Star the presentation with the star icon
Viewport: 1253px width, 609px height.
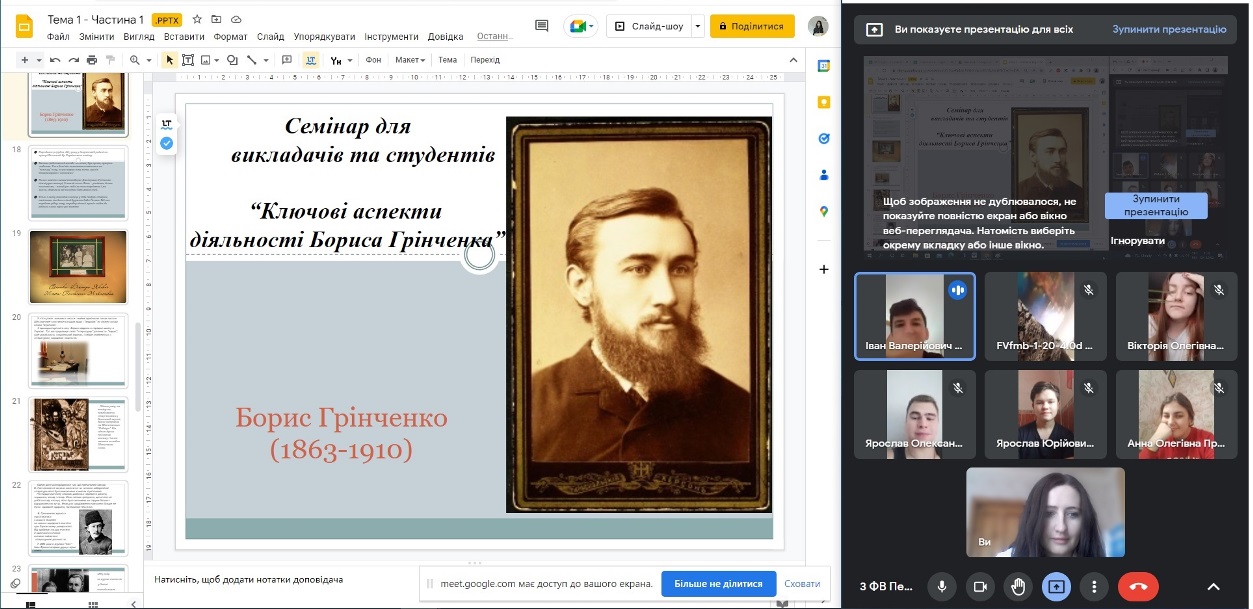[197, 19]
